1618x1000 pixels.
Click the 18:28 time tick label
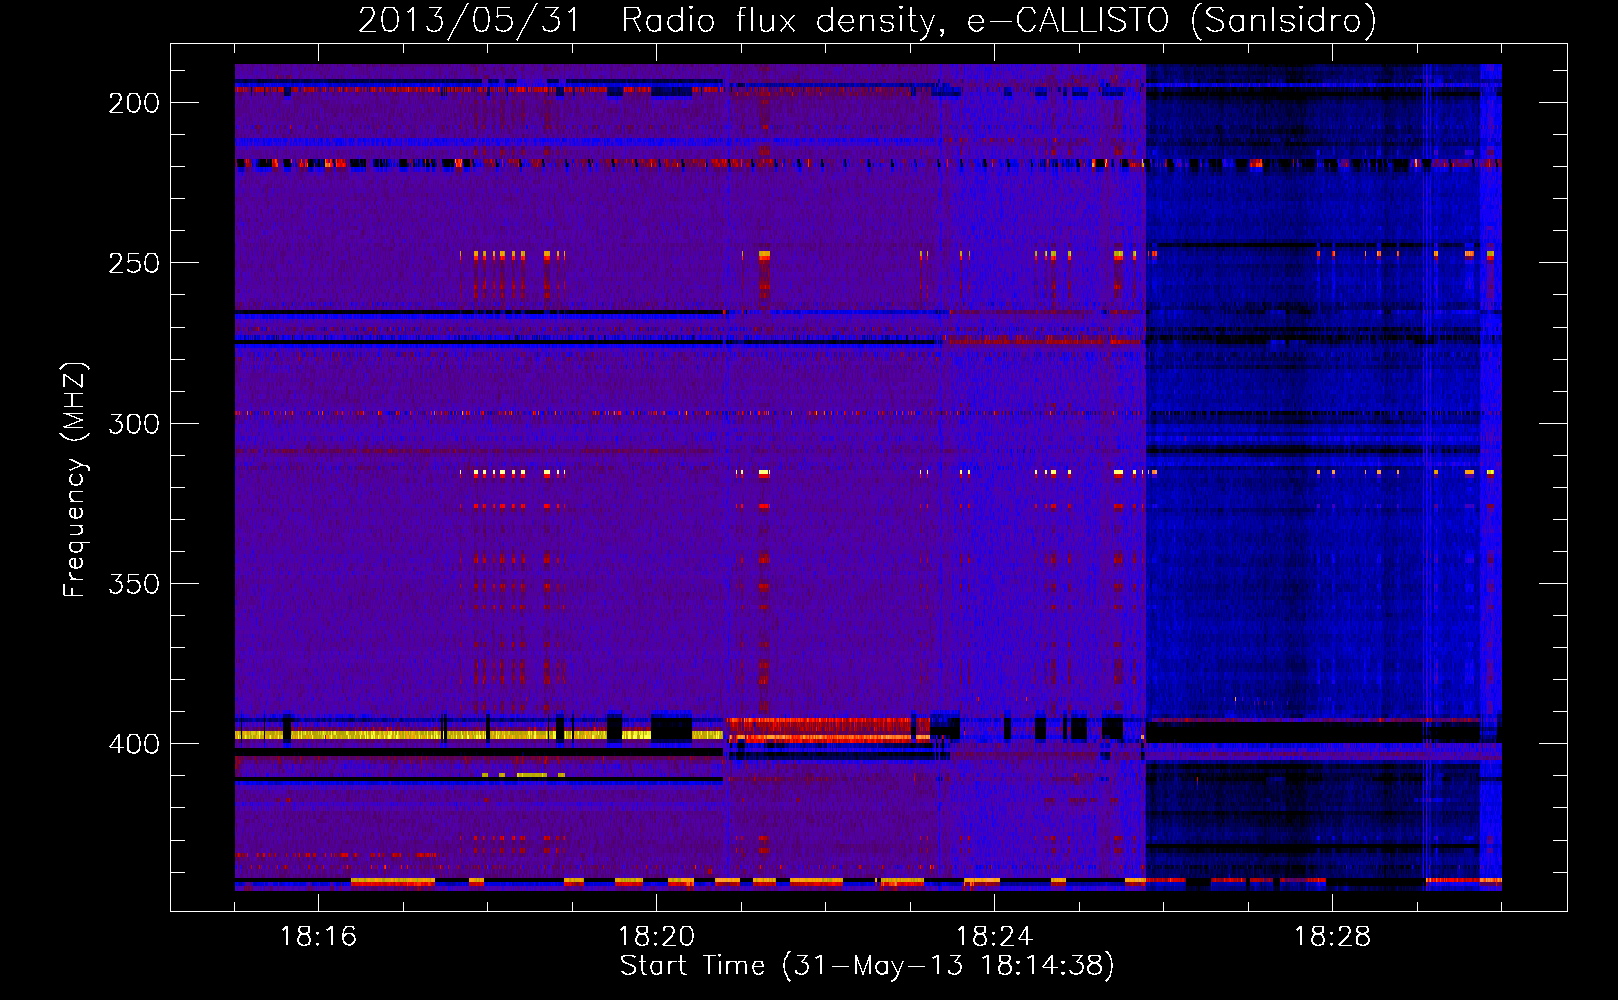click(x=1332, y=936)
